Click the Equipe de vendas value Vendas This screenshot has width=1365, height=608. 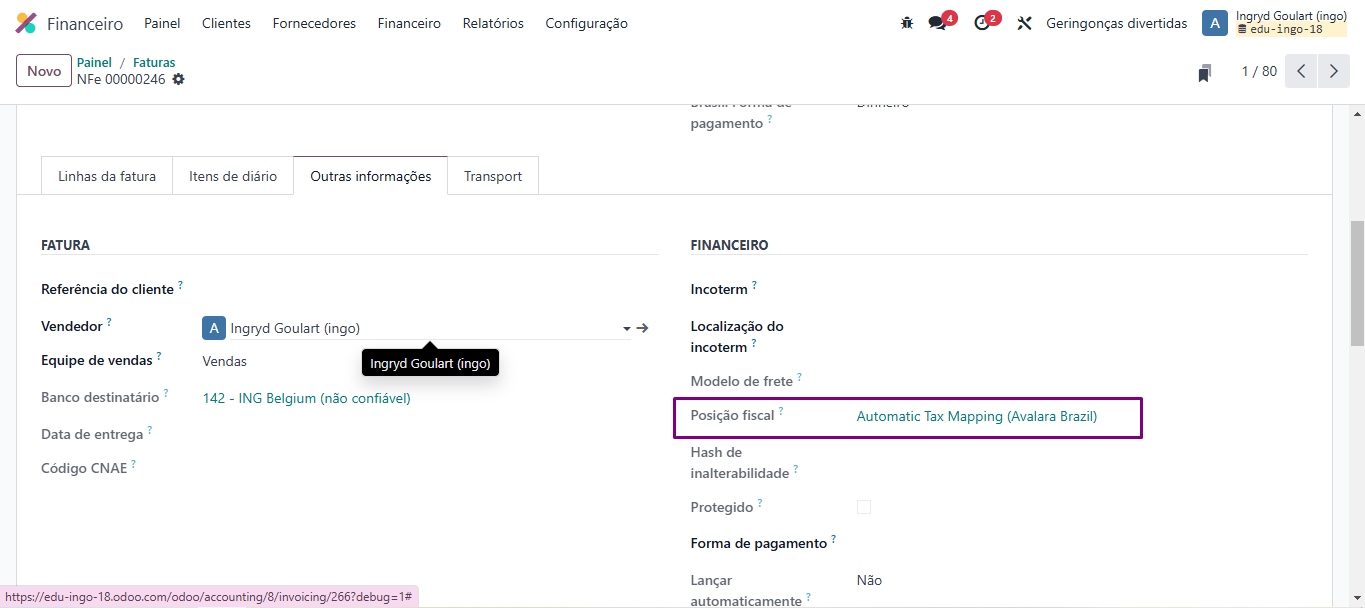pos(224,361)
